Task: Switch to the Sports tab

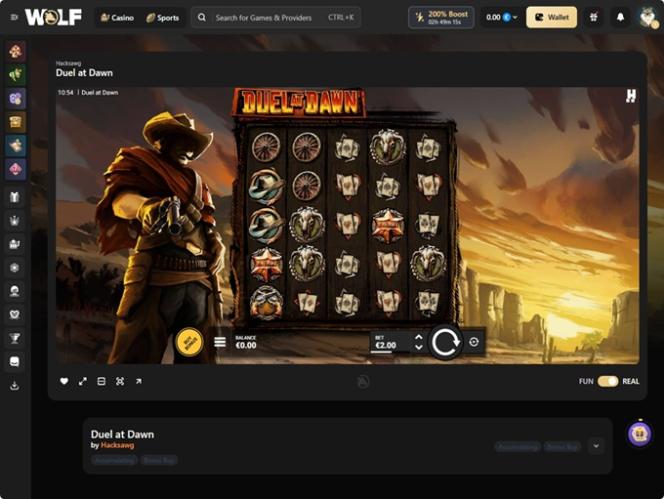Action: pyautogui.click(x=163, y=17)
